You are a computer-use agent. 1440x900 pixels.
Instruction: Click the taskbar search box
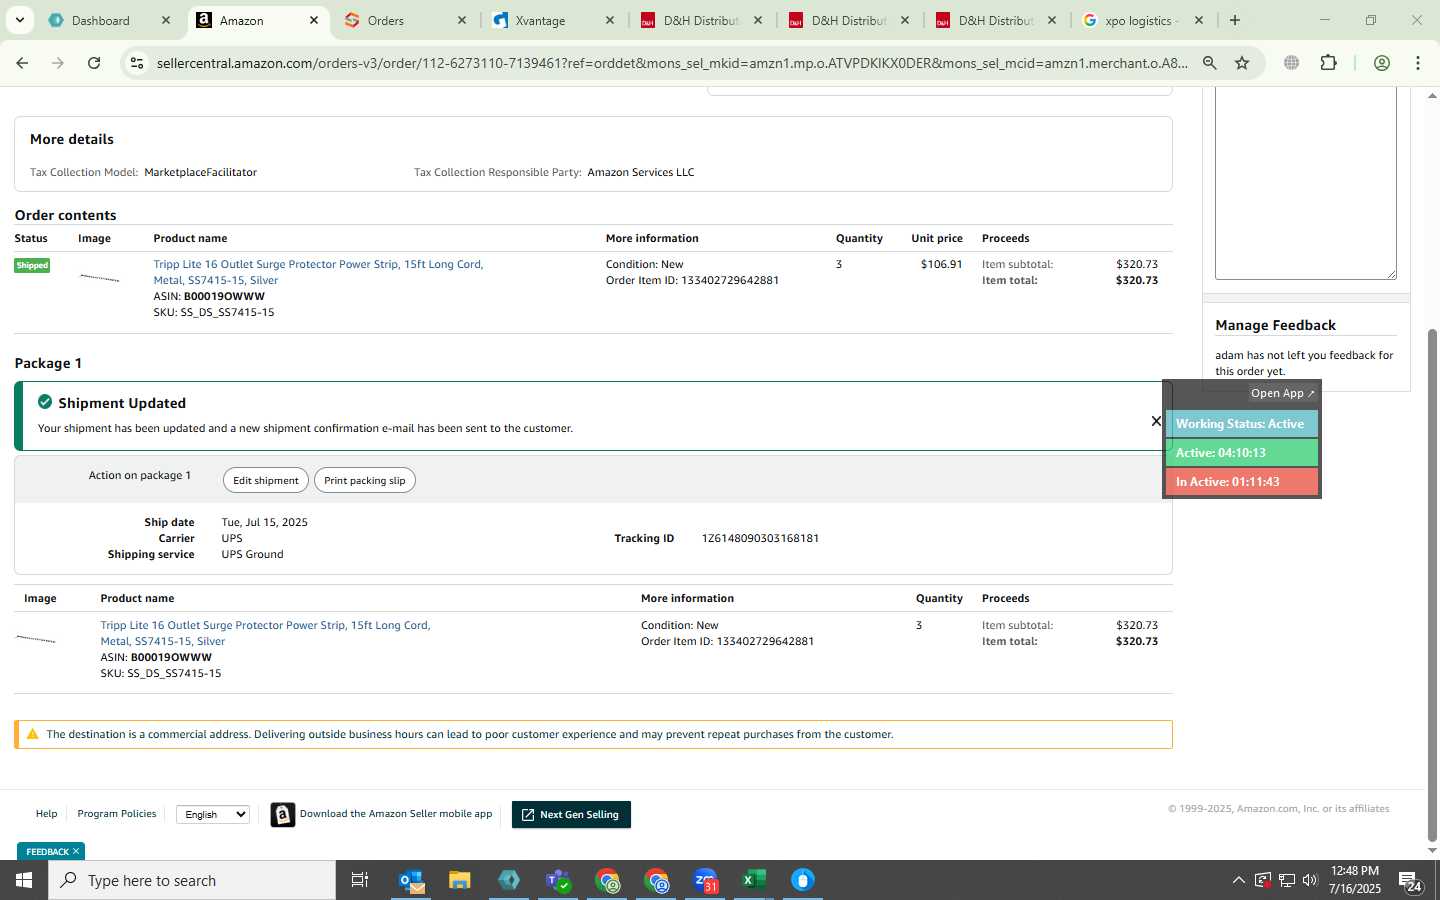[x=192, y=880]
